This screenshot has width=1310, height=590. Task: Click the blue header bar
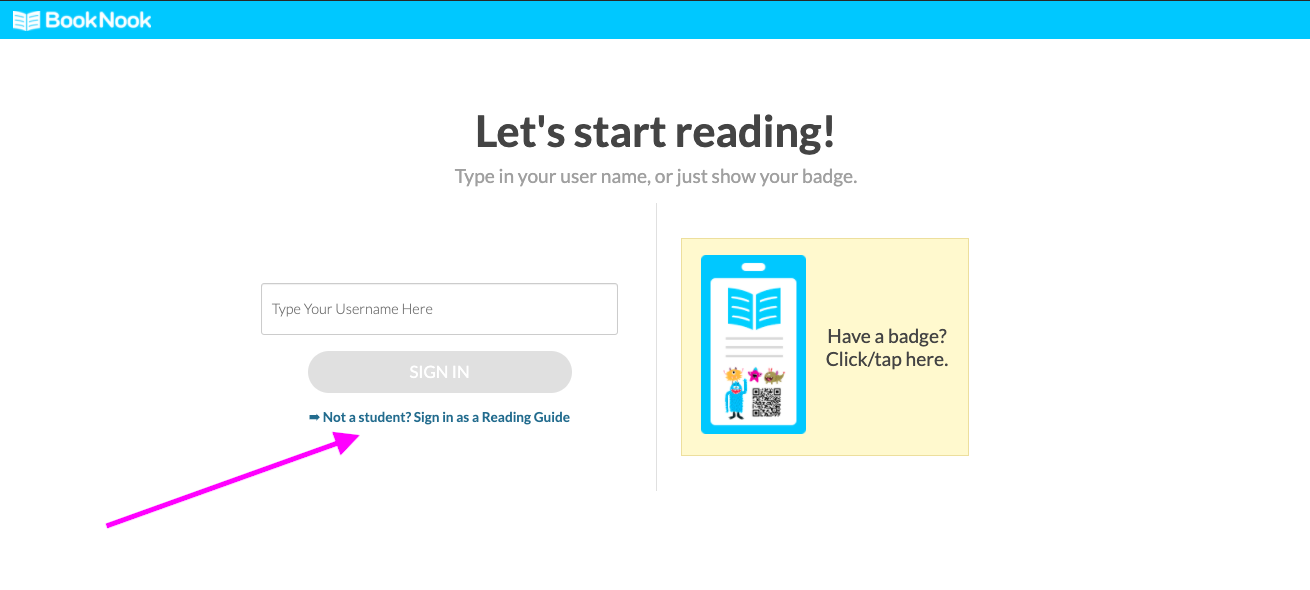pos(700,20)
